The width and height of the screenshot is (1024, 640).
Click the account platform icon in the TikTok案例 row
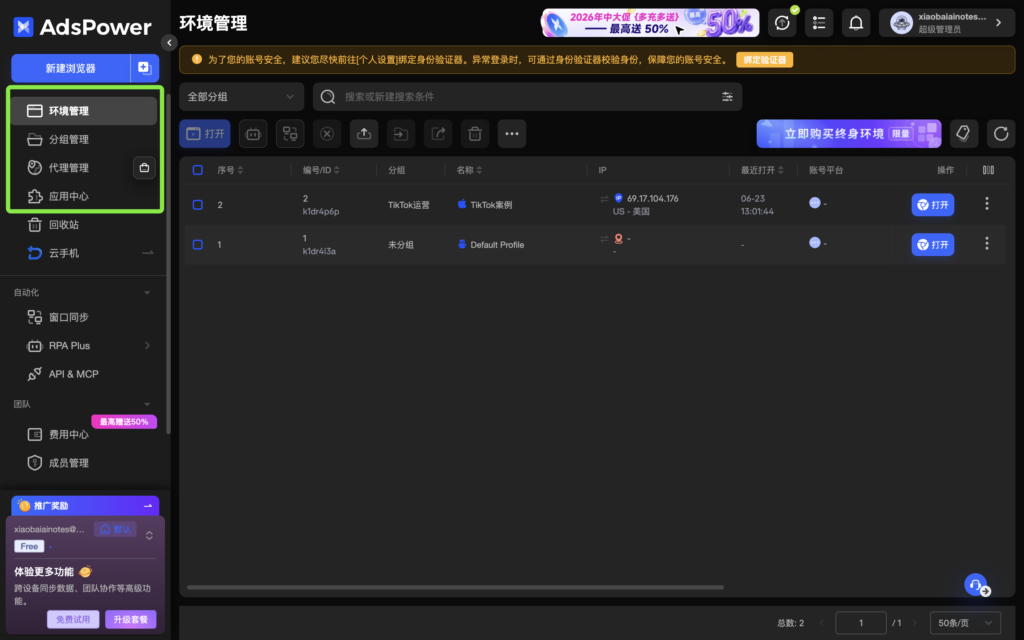click(x=814, y=202)
